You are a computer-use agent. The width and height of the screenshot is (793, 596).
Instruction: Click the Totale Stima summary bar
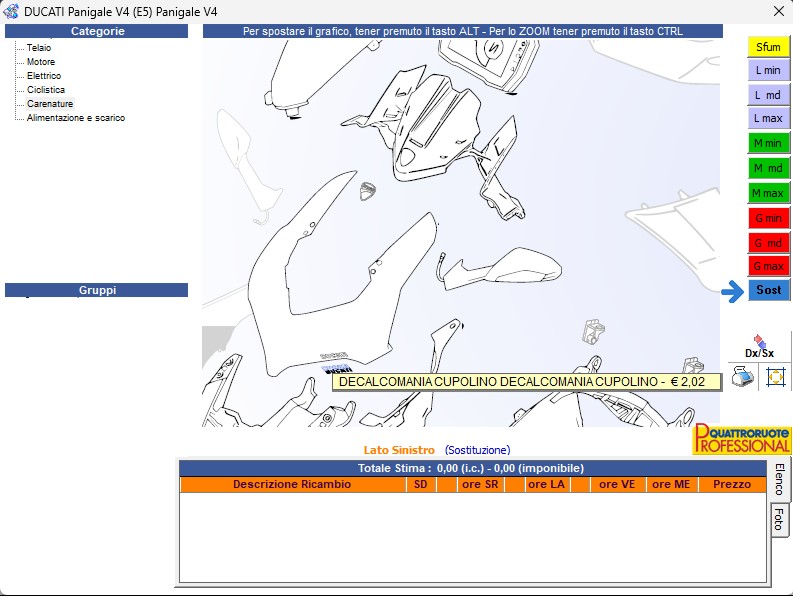point(473,469)
